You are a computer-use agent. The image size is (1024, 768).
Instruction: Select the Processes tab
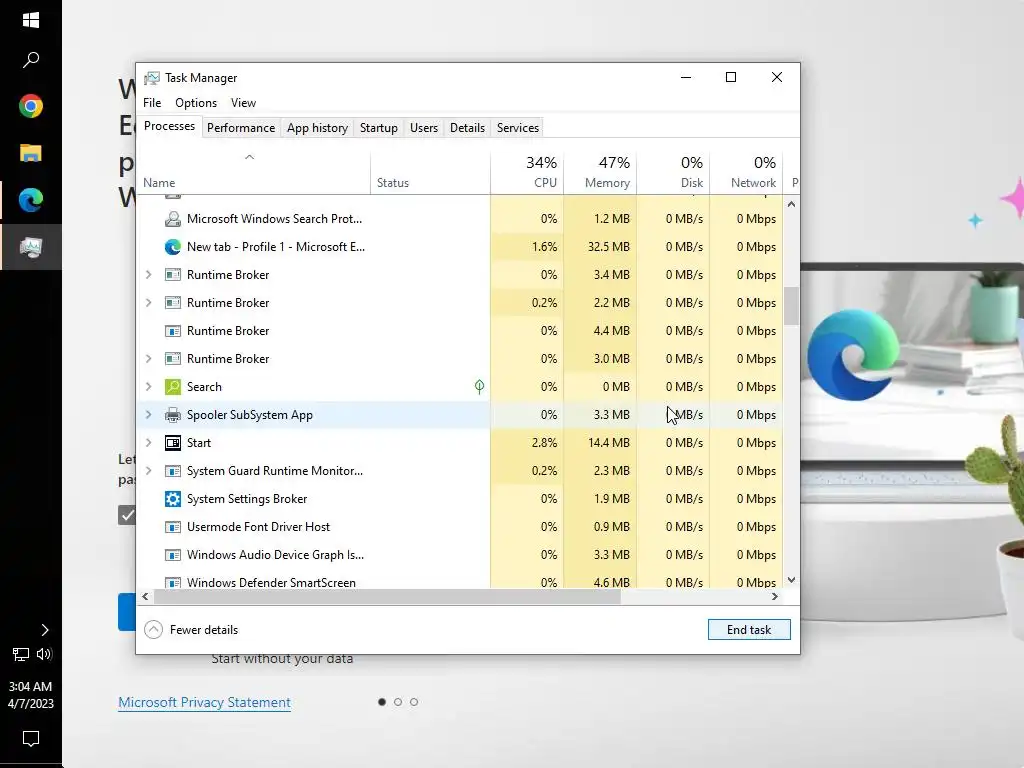(169, 126)
